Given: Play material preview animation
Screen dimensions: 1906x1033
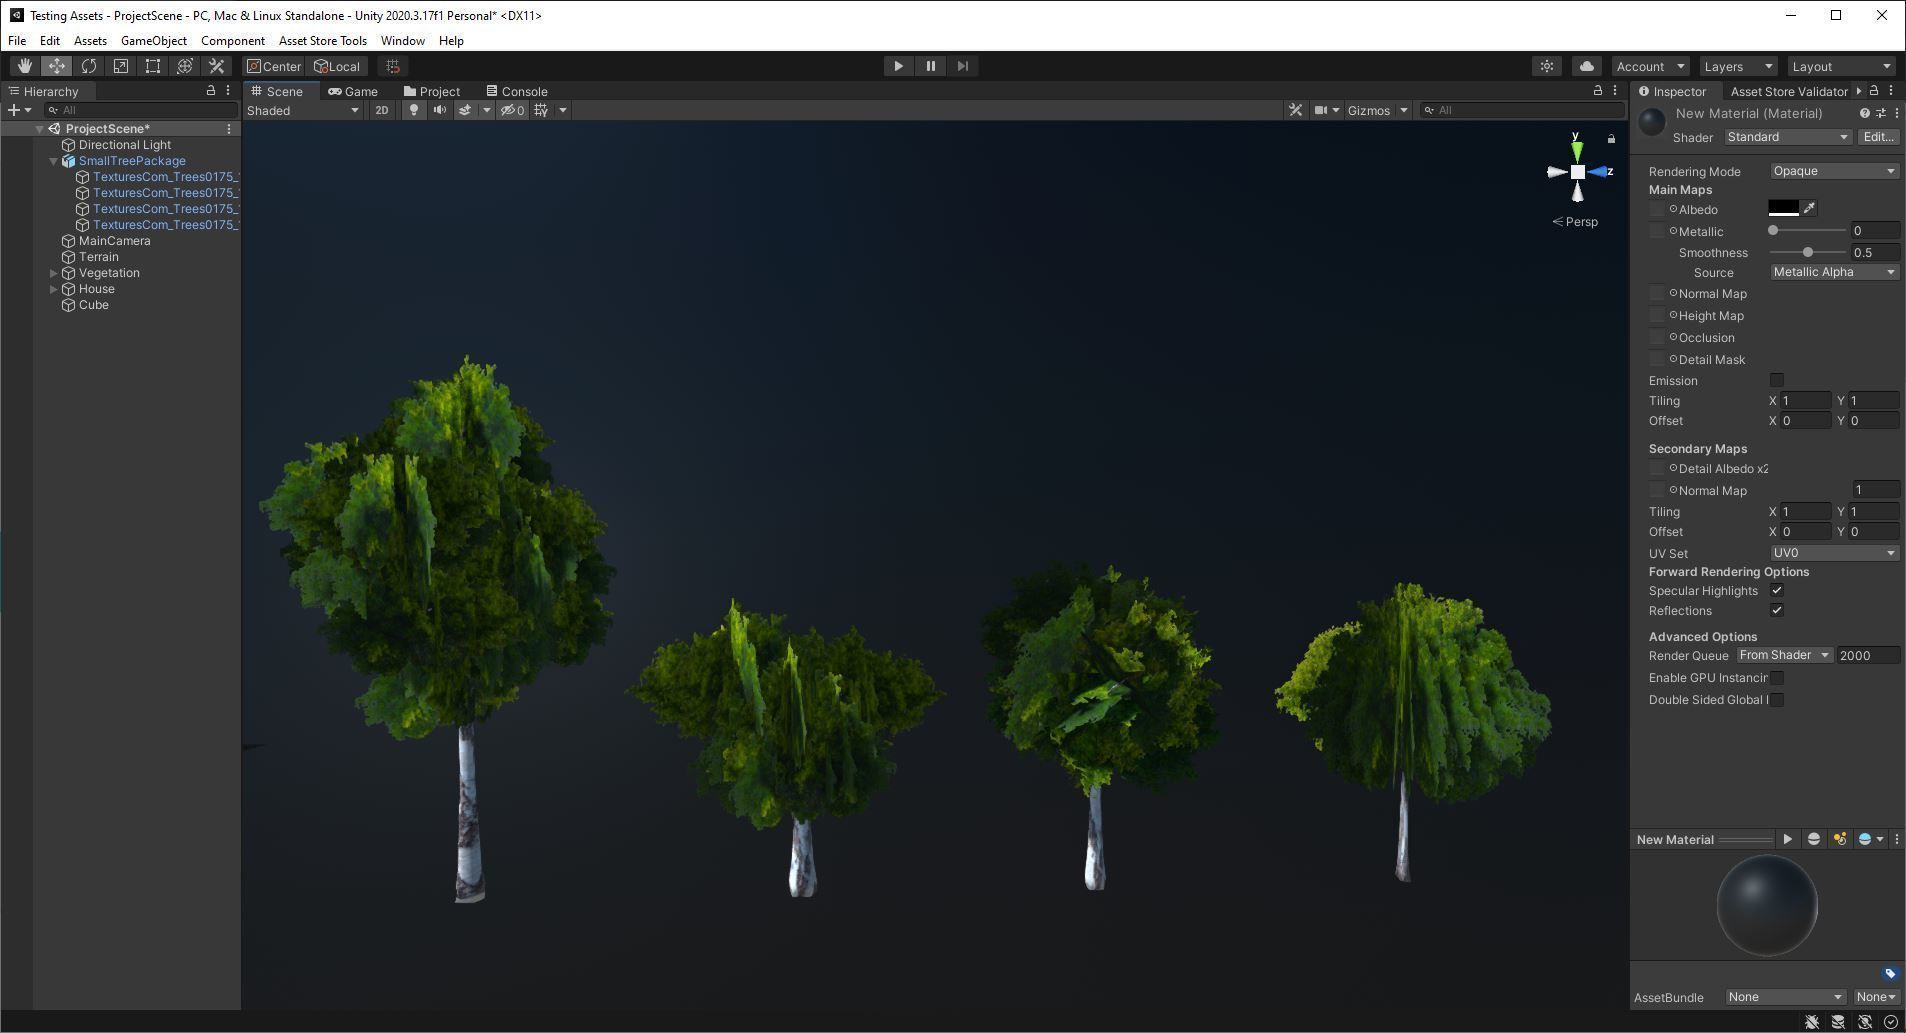Looking at the screenshot, I should pos(1787,839).
